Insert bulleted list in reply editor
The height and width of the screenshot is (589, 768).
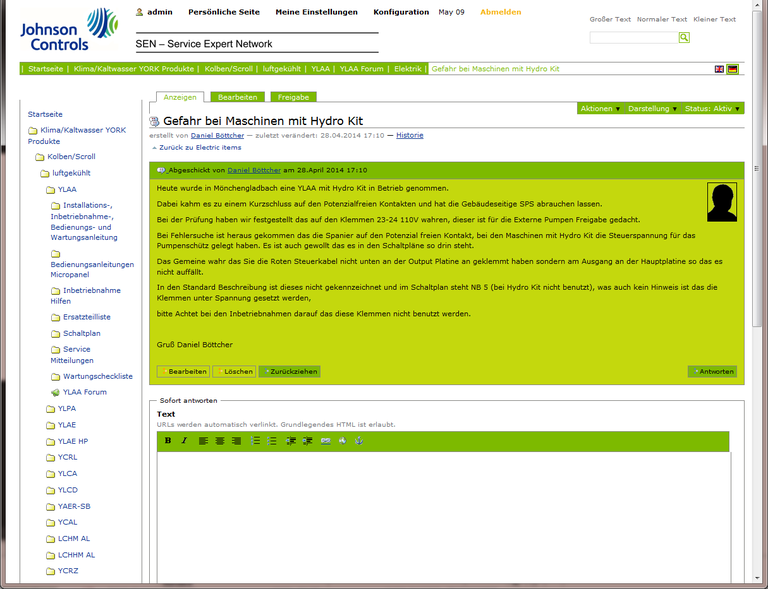(x=272, y=441)
